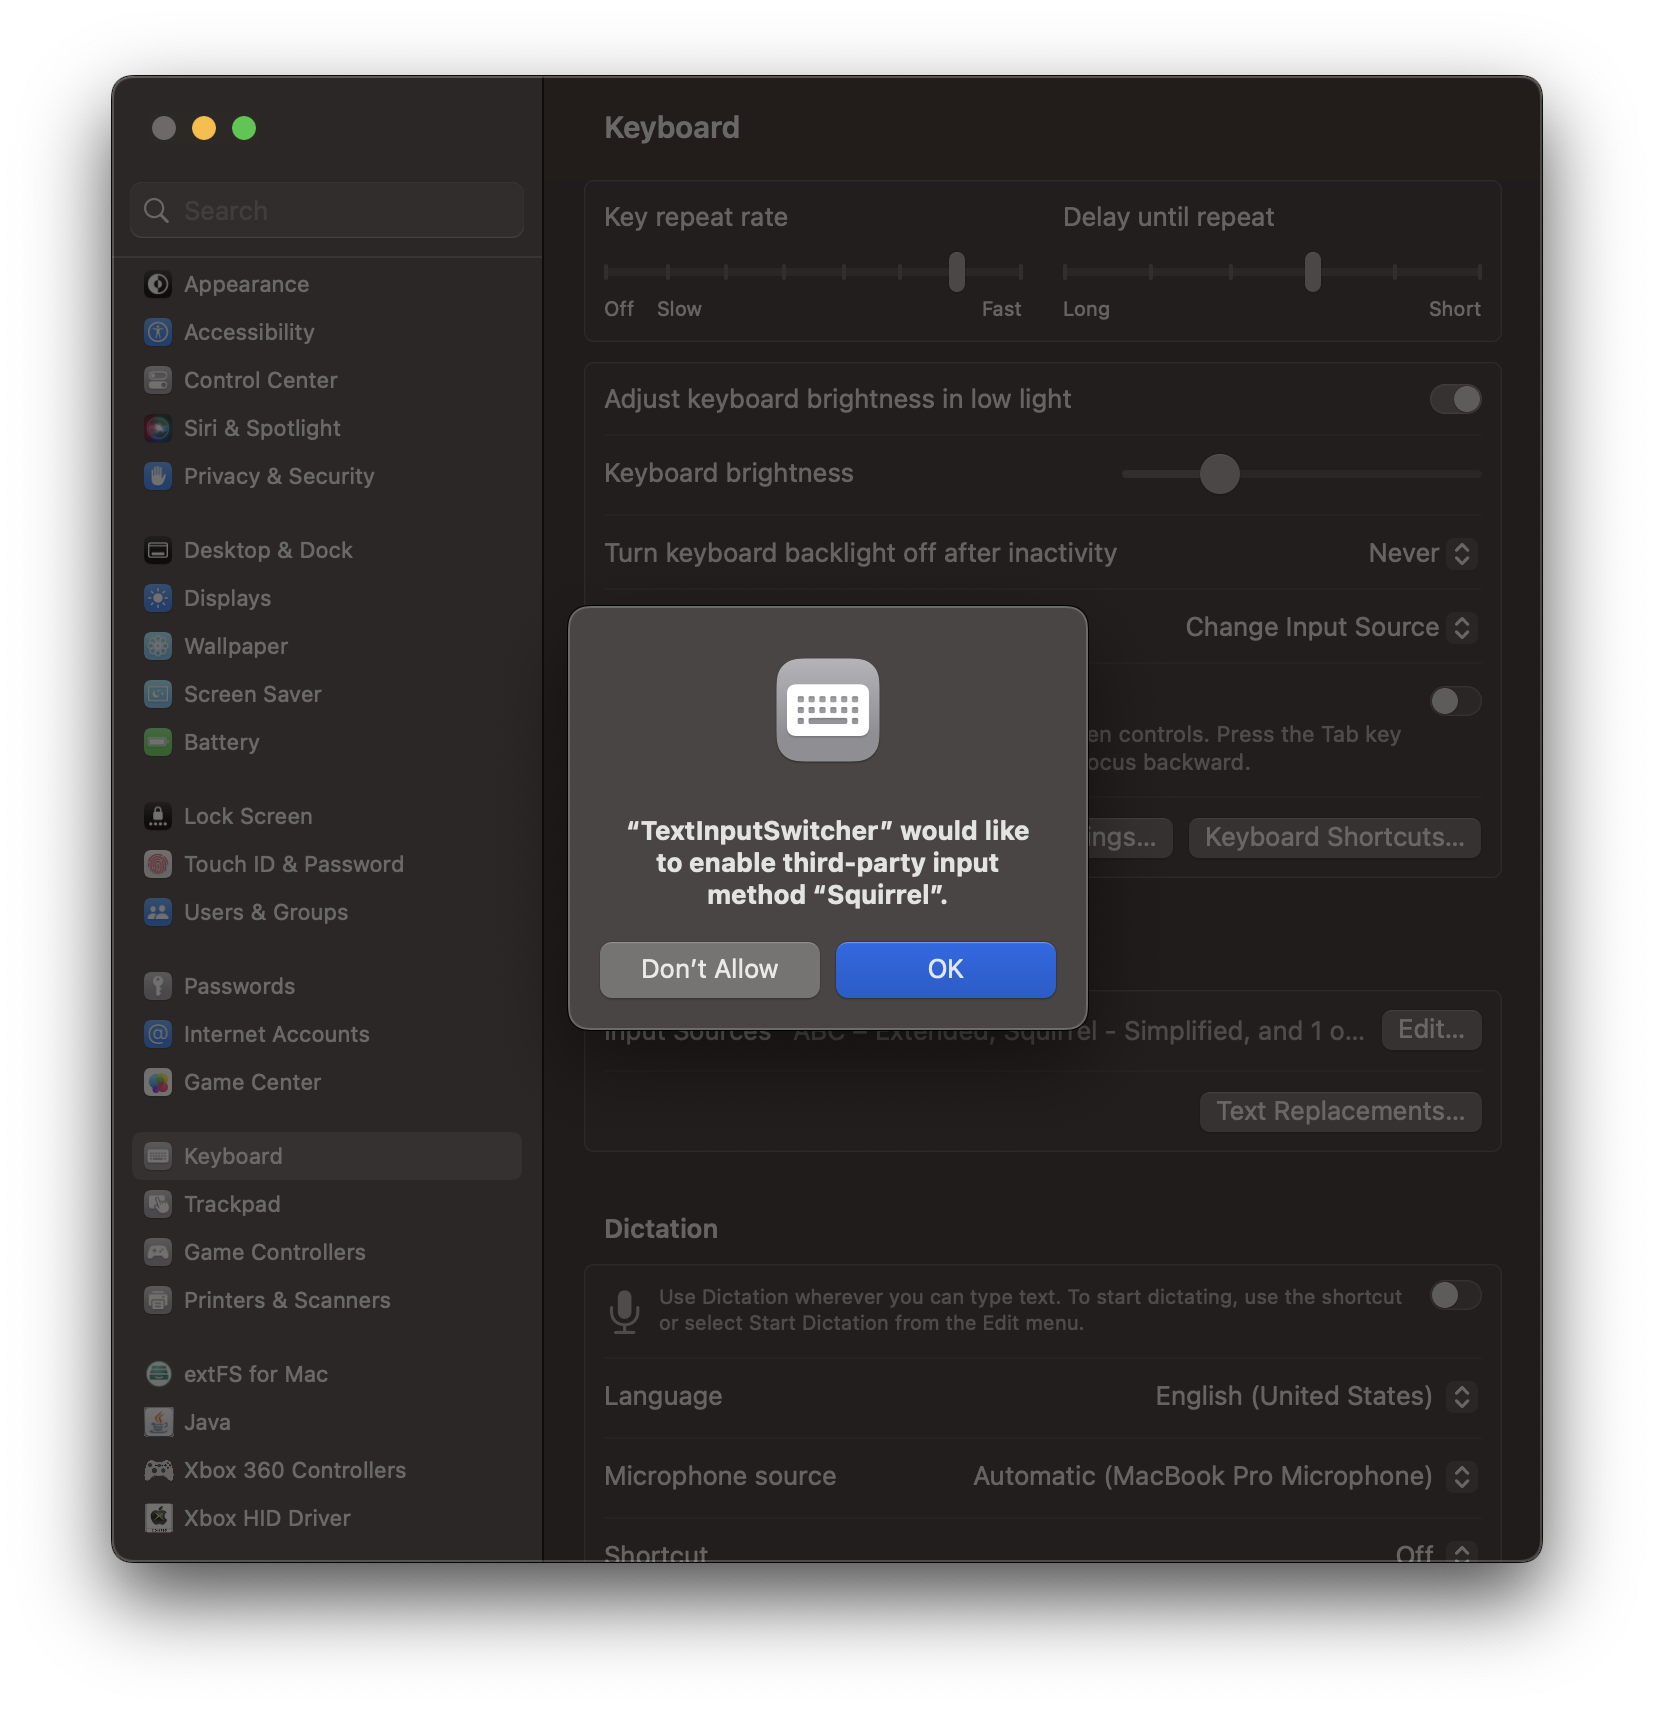
Task: Open Trackpad settings pane label
Action: point(232,1205)
